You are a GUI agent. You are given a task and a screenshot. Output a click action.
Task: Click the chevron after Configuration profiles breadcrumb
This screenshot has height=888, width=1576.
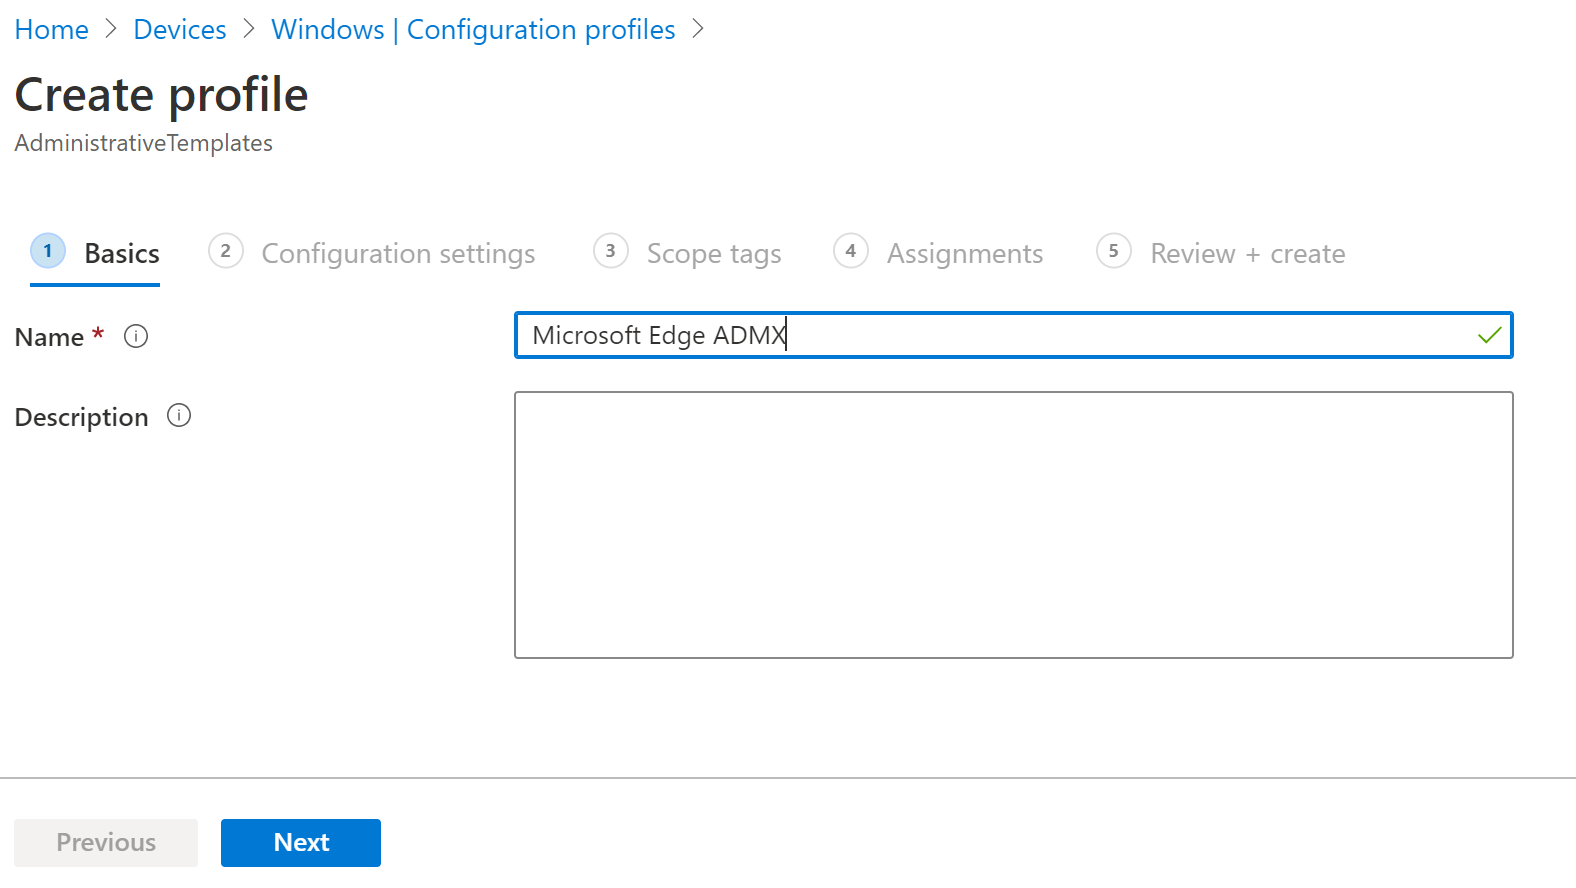click(698, 30)
